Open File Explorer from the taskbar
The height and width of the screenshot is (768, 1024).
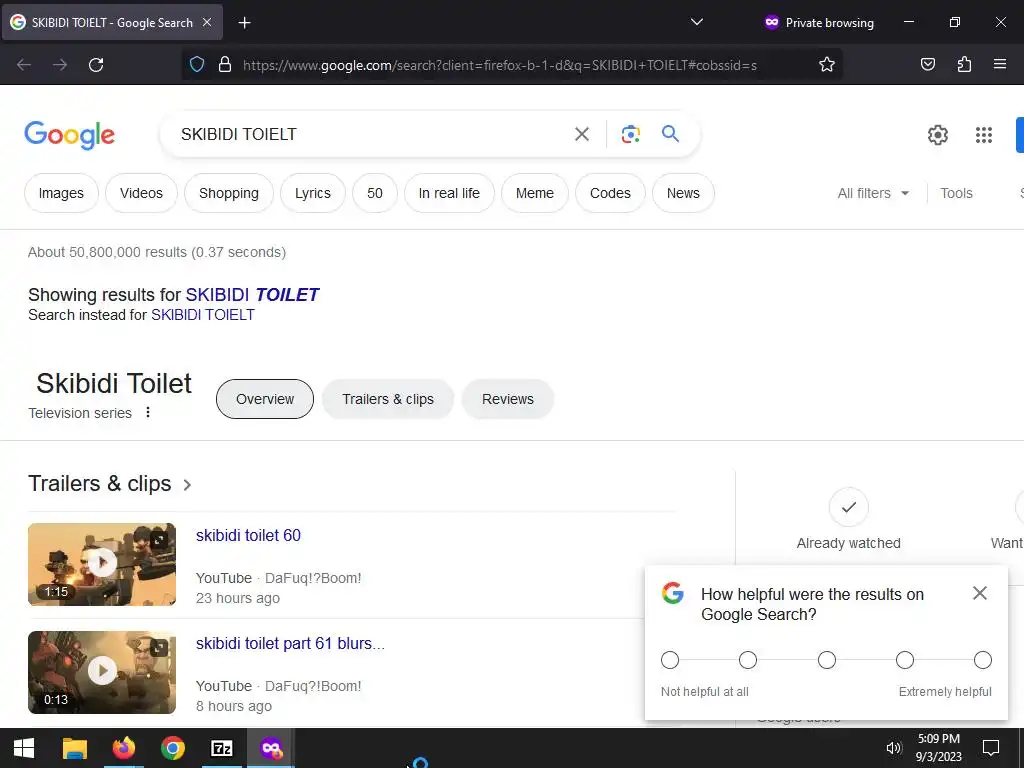pyautogui.click(x=74, y=748)
